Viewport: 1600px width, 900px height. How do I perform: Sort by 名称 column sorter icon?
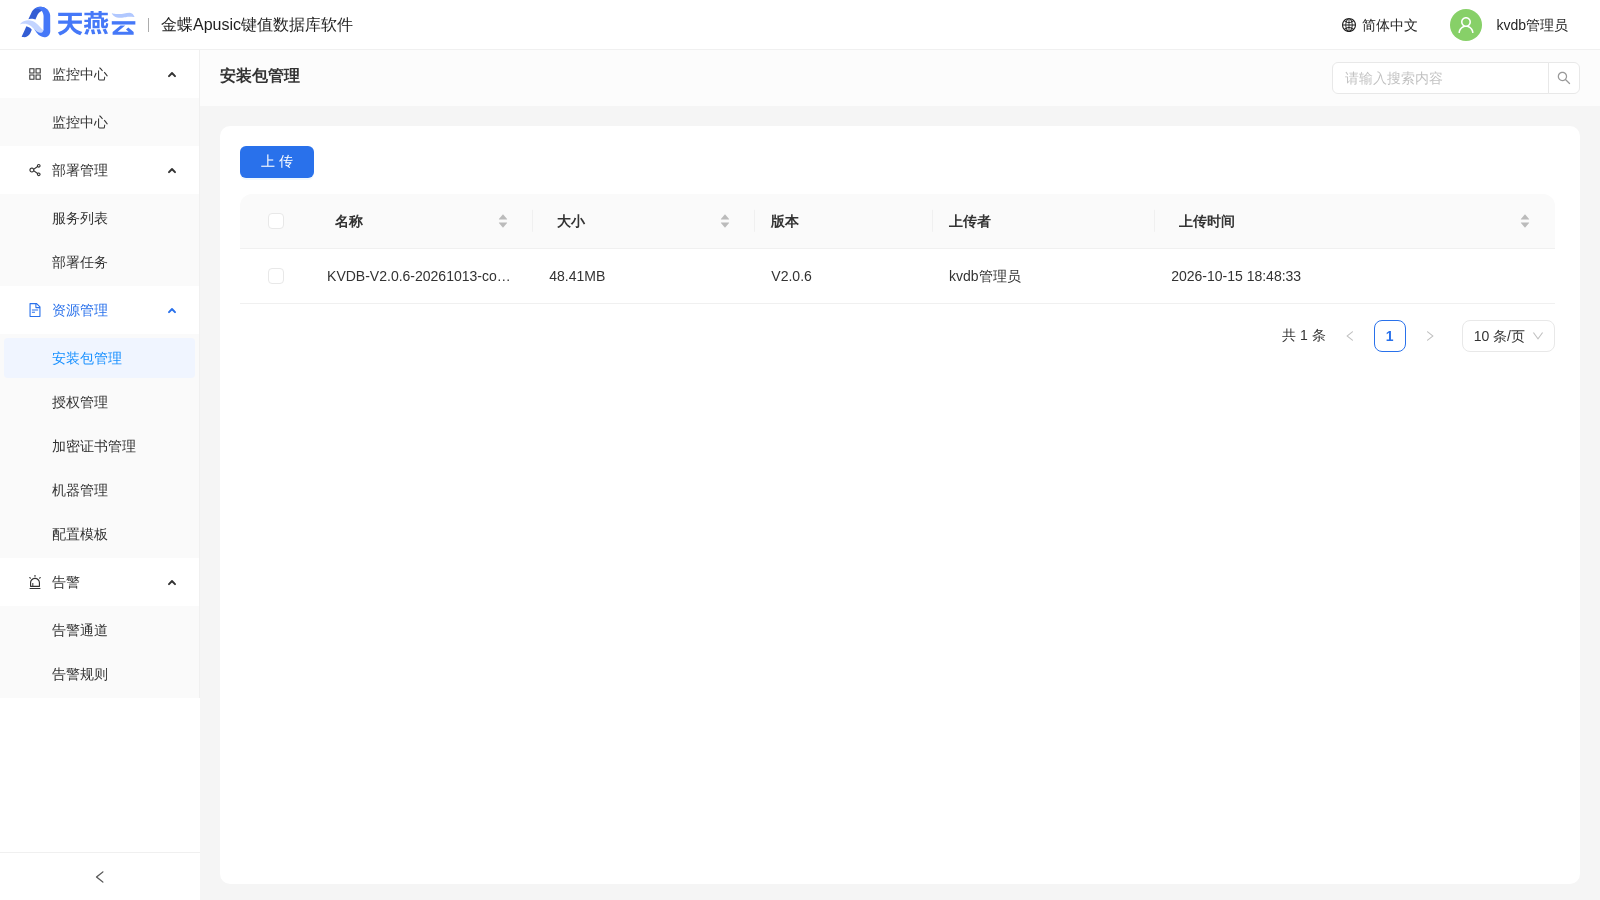coord(503,221)
